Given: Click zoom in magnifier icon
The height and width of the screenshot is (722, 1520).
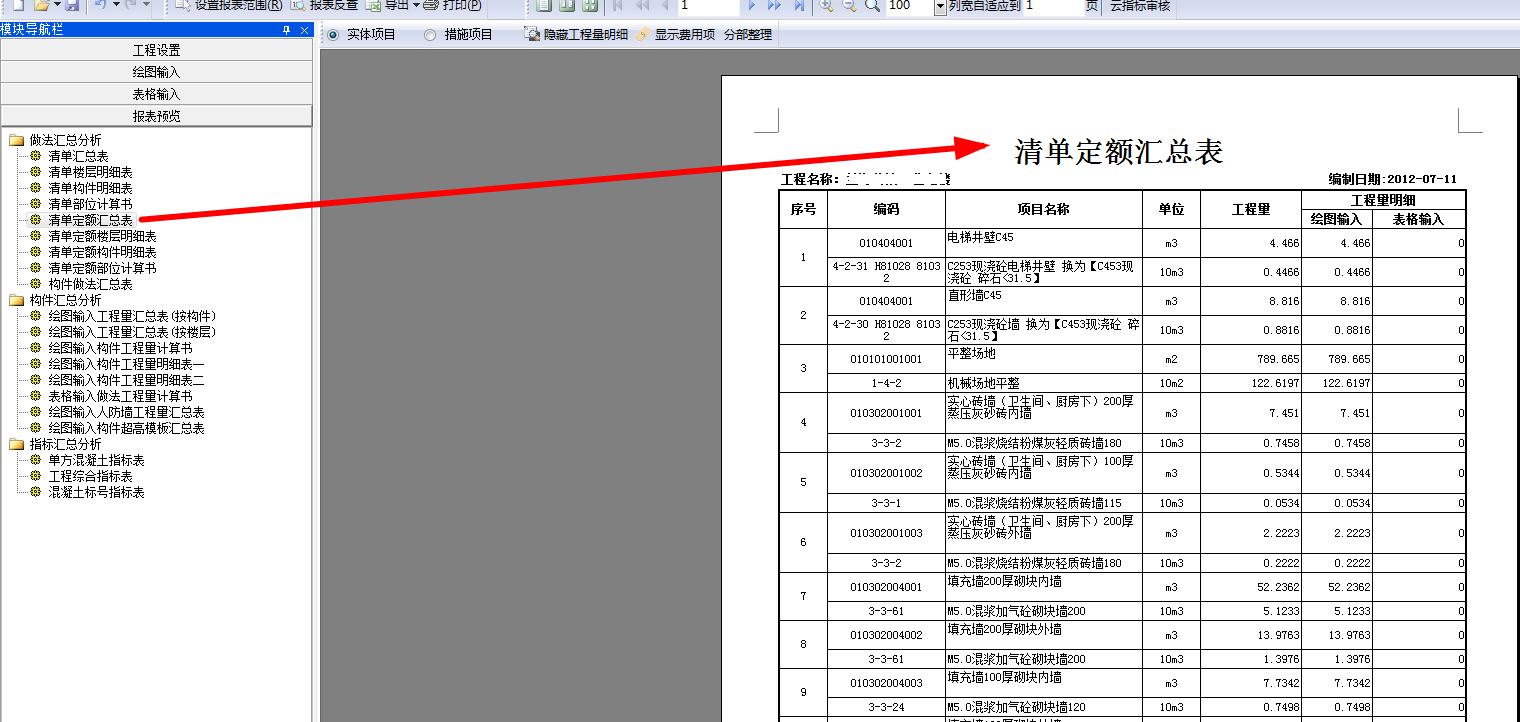Looking at the screenshot, I should tap(826, 5).
